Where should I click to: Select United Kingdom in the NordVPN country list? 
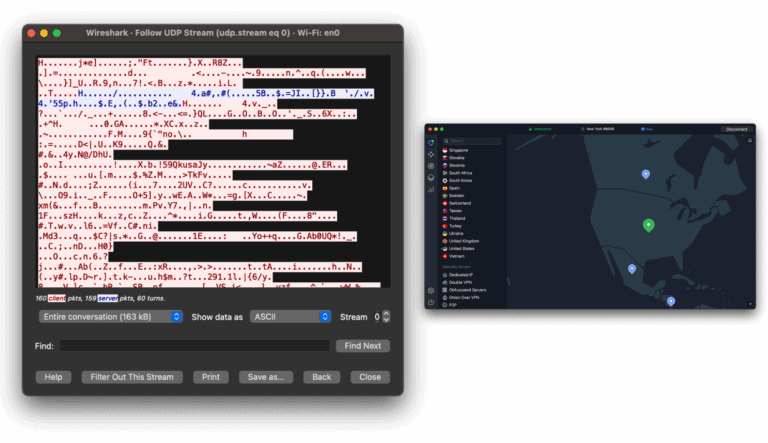click(461, 241)
